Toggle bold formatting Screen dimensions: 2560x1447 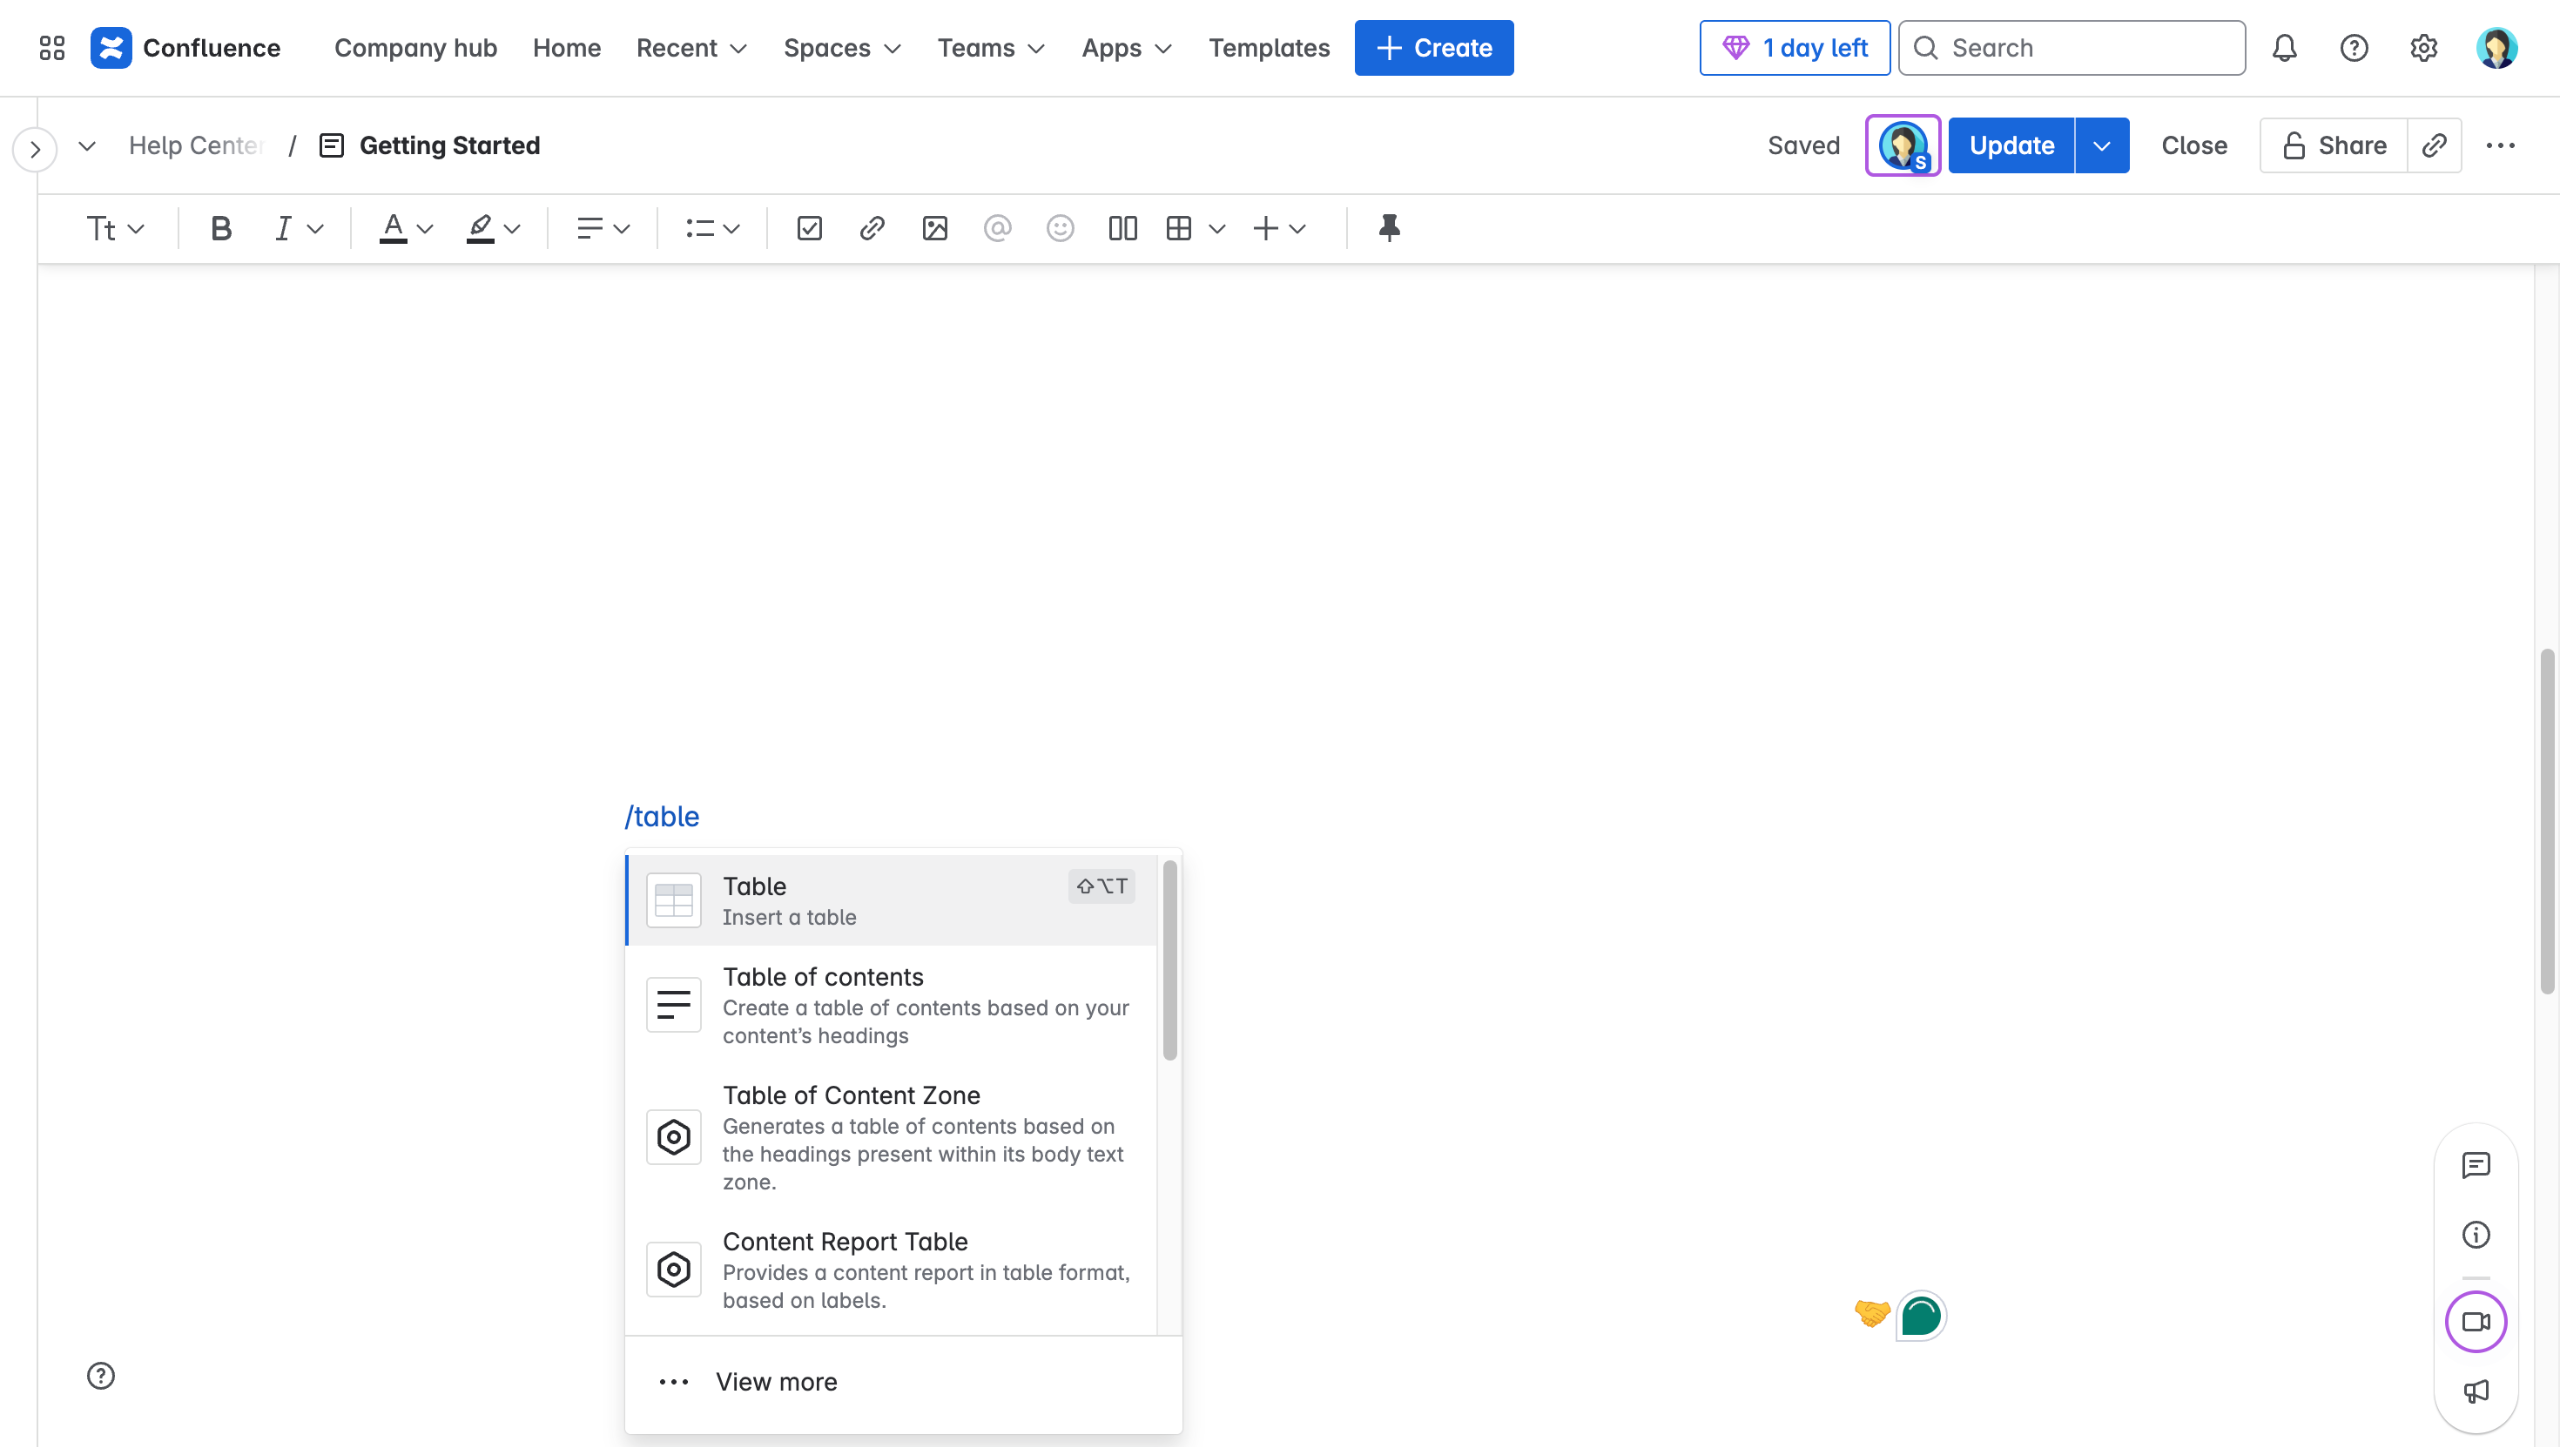point(221,229)
